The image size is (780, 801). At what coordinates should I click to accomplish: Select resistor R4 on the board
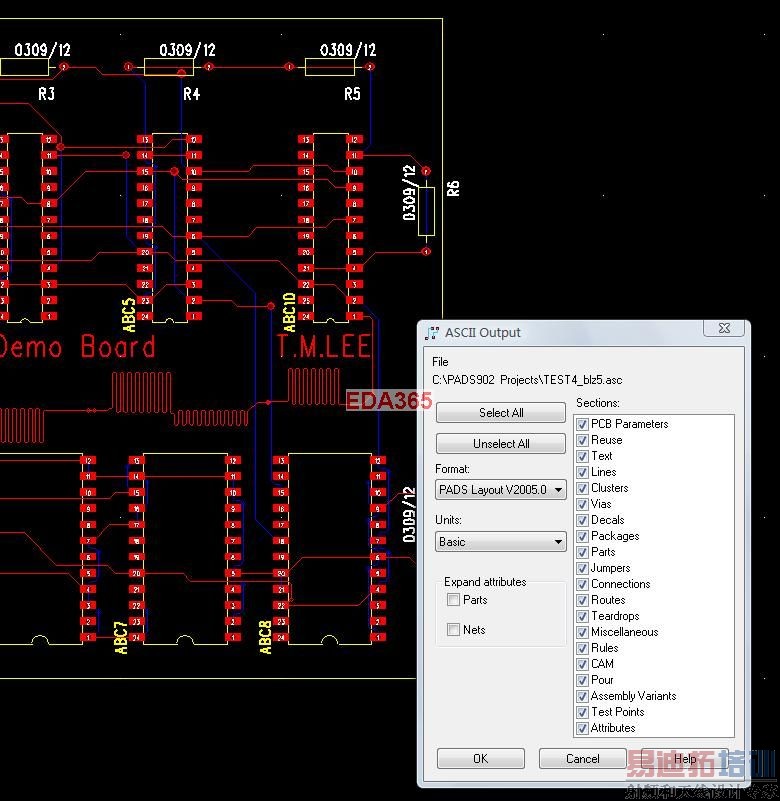point(169,67)
